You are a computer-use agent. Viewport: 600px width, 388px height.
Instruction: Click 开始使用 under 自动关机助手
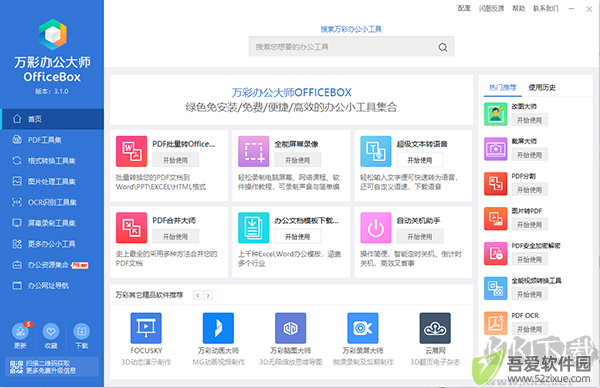420,236
